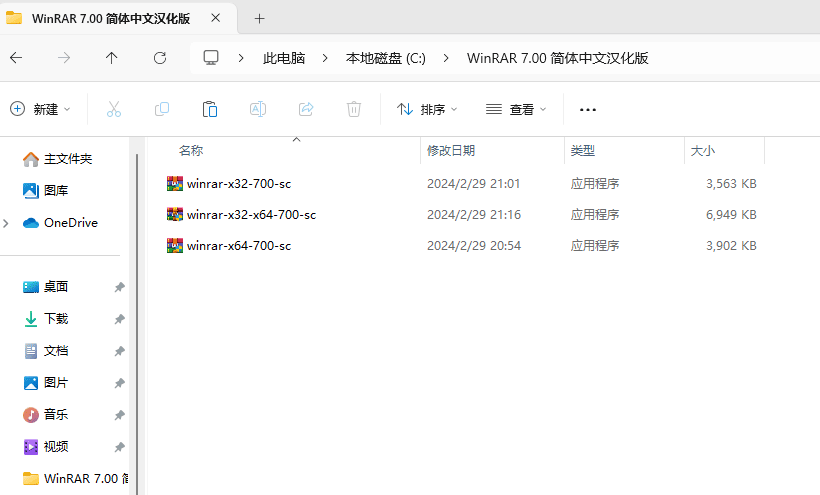The width and height of the screenshot is (820, 495).
Task: Click size value 3,563 KB
Action: coord(731,184)
